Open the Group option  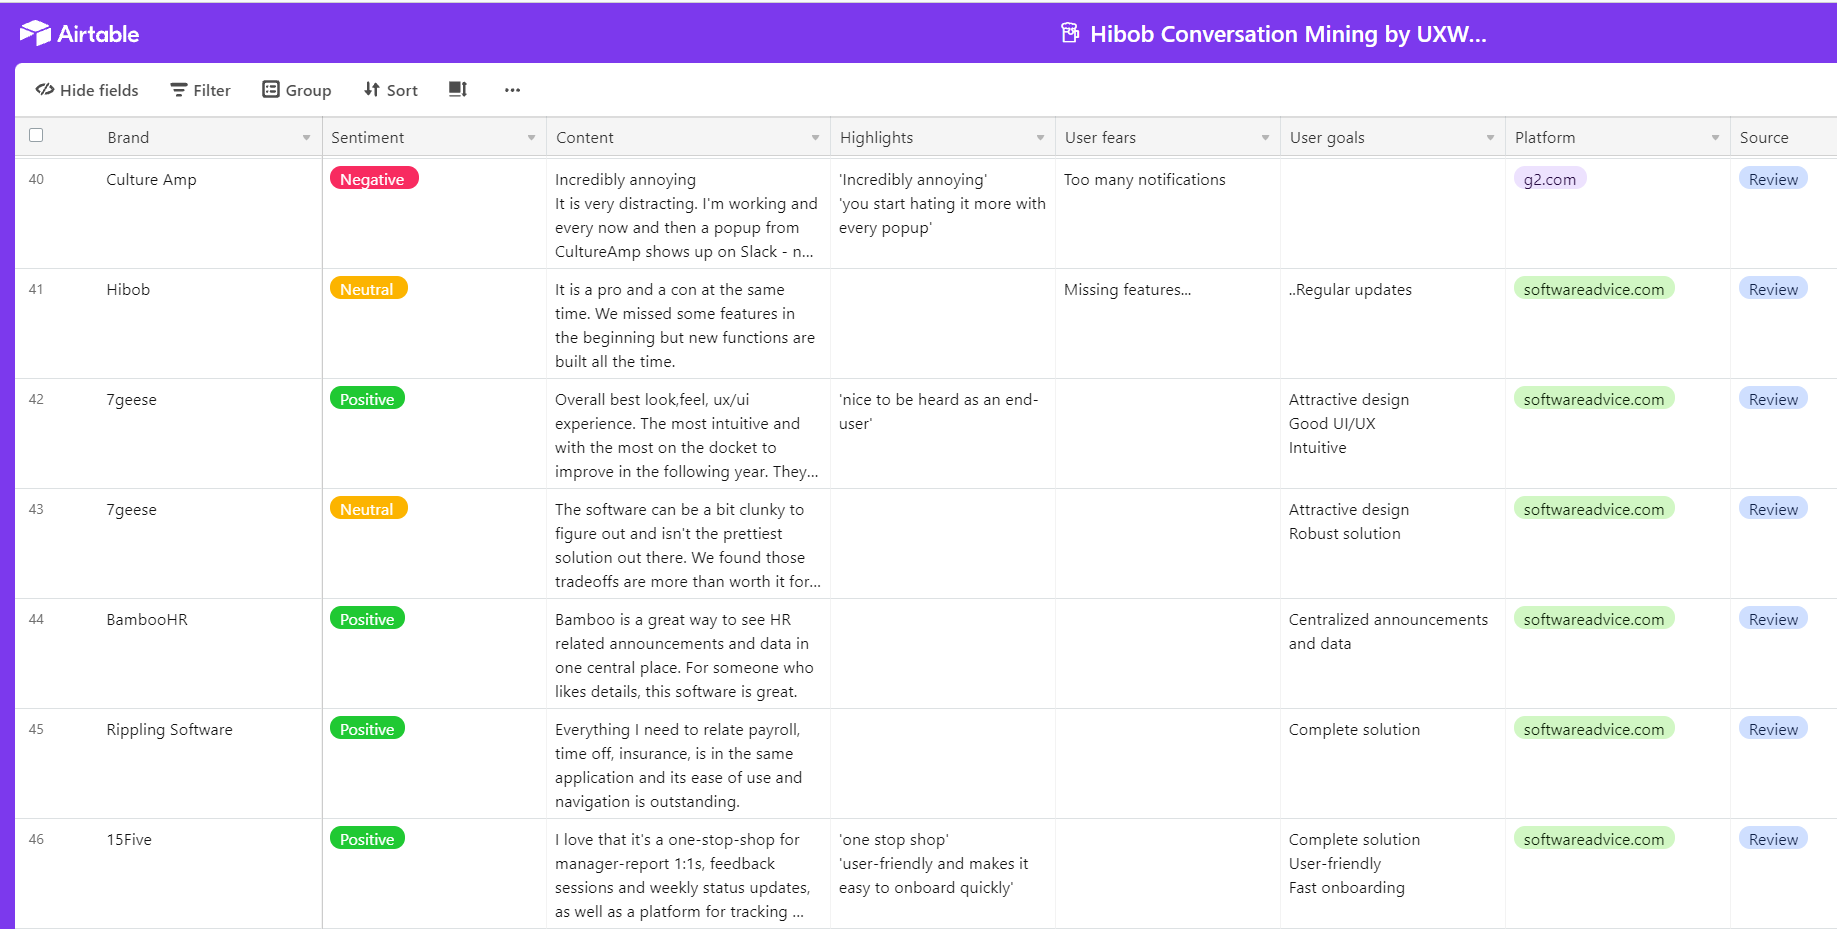pyautogui.click(x=297, y=90)
